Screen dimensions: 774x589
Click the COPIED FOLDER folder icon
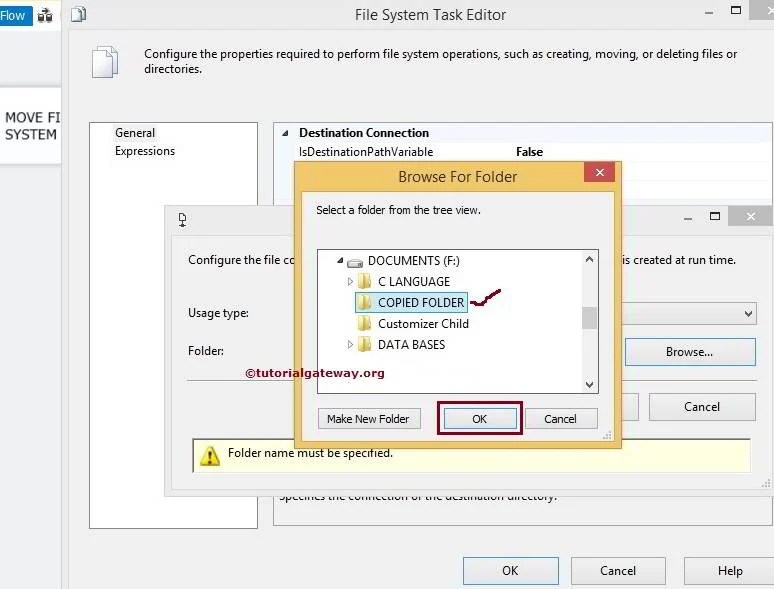tap(364, 302)
